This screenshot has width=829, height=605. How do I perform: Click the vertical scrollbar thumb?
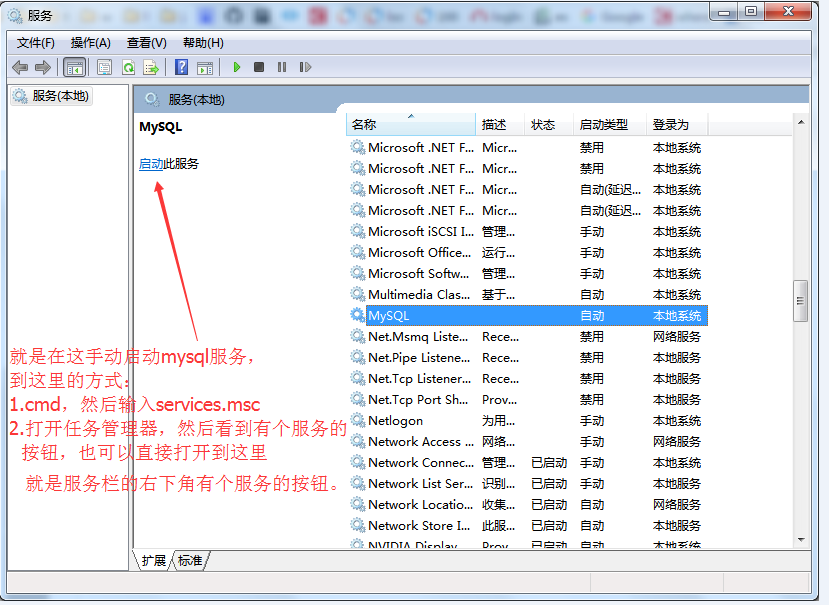tap(800, 301)
